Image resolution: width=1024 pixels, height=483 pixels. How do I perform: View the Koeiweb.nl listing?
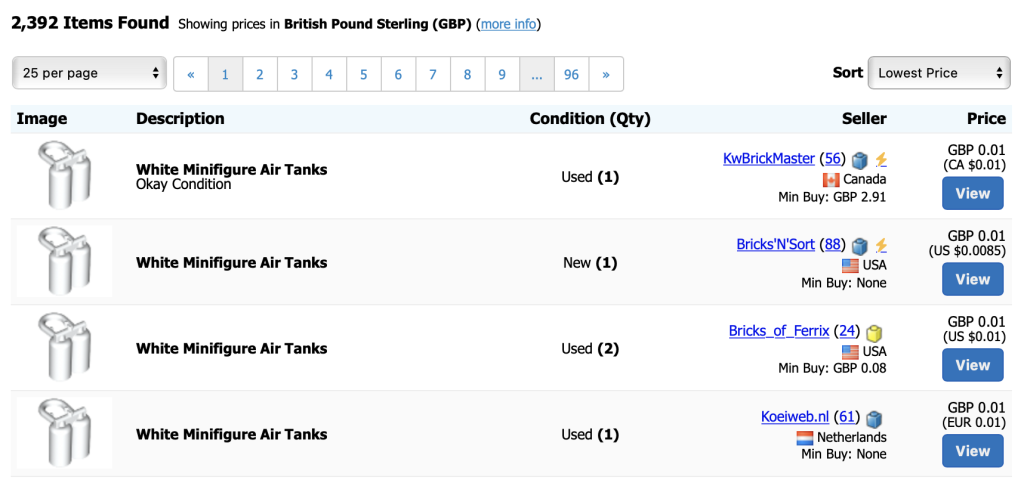point(972,451)
